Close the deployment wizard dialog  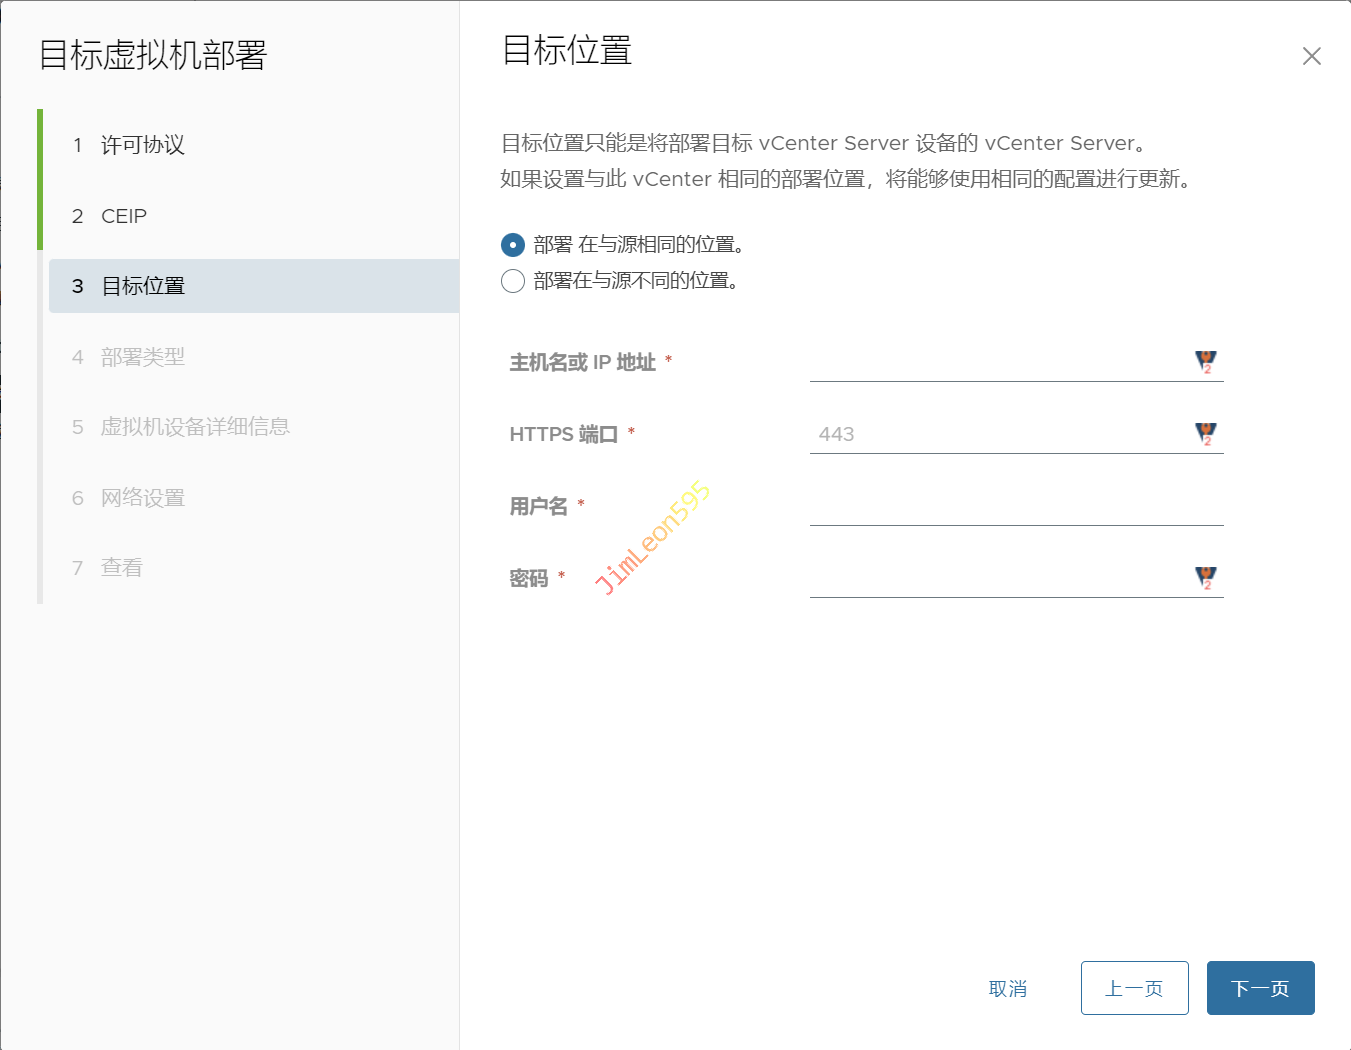click(1311, 56)
